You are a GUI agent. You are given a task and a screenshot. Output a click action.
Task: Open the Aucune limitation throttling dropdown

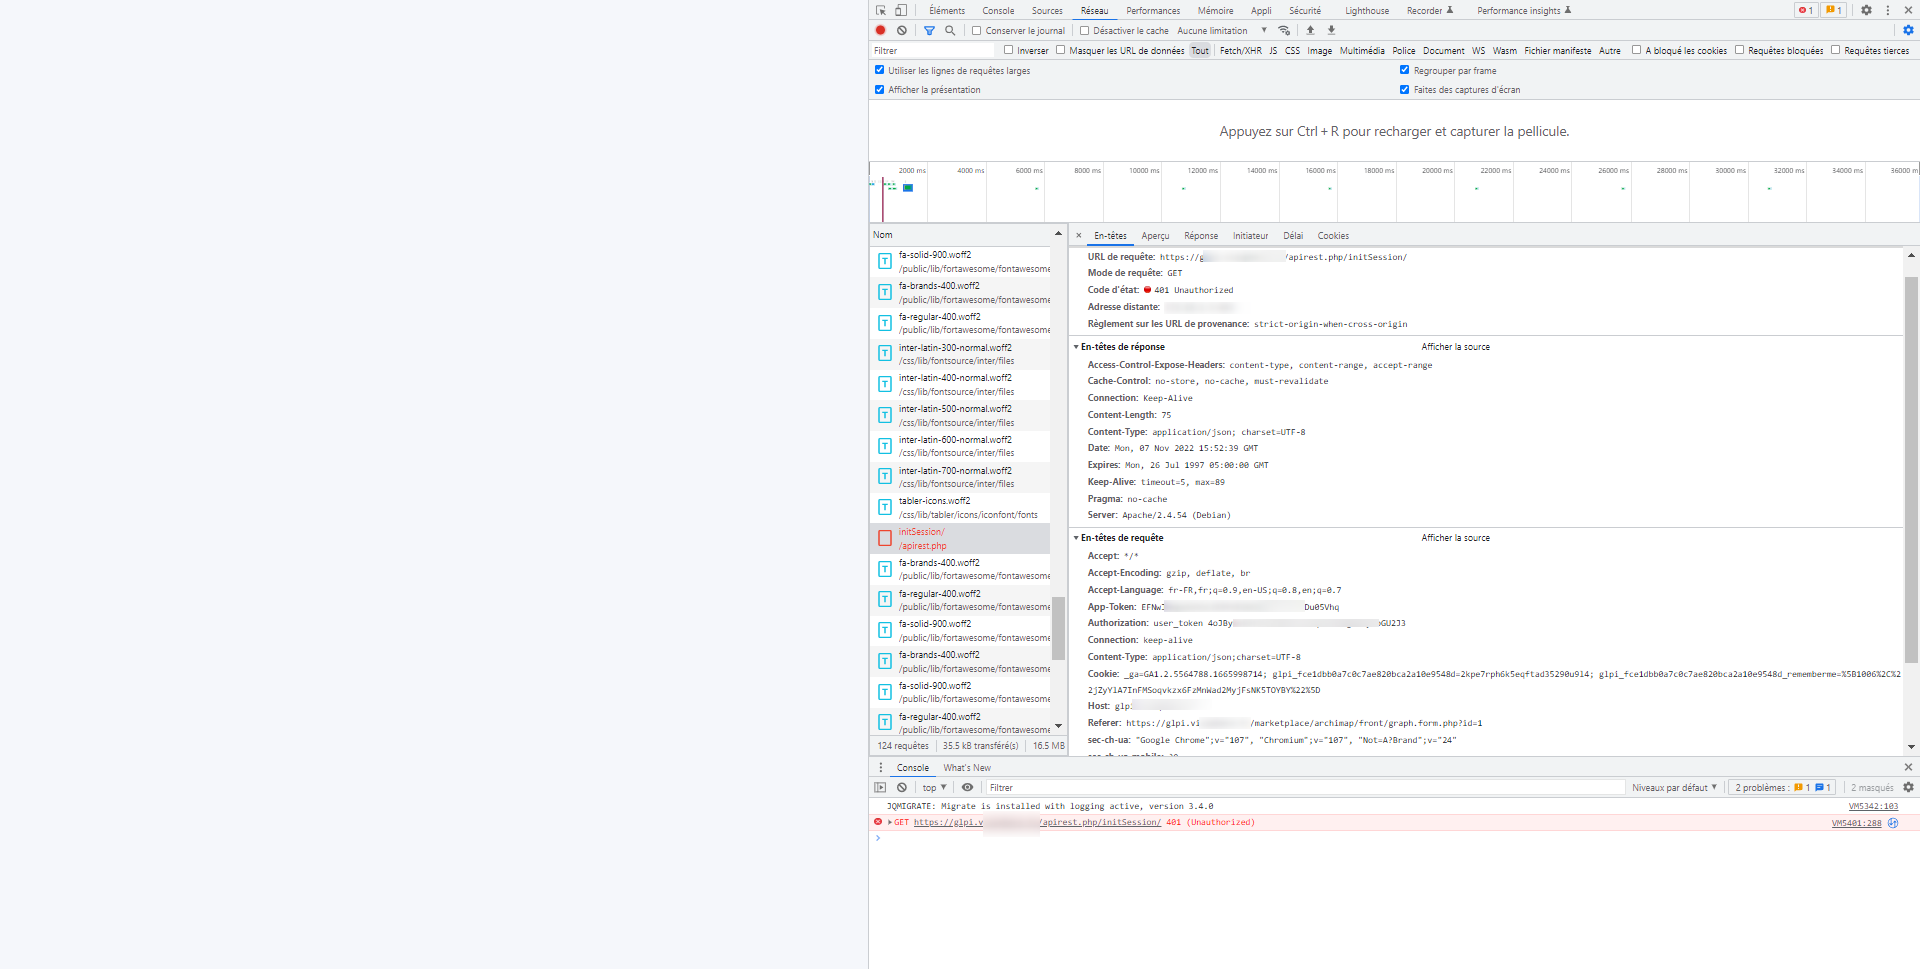point(1213,30)
